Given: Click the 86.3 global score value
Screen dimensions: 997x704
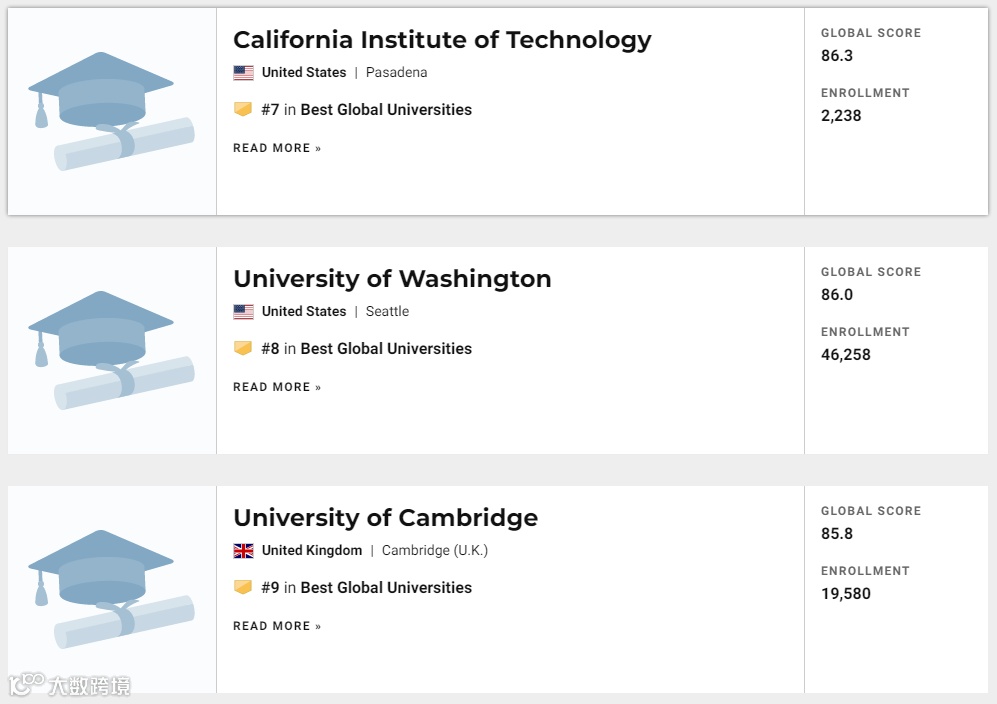Looking at the screenshot, I should click(x=837, y=56).
